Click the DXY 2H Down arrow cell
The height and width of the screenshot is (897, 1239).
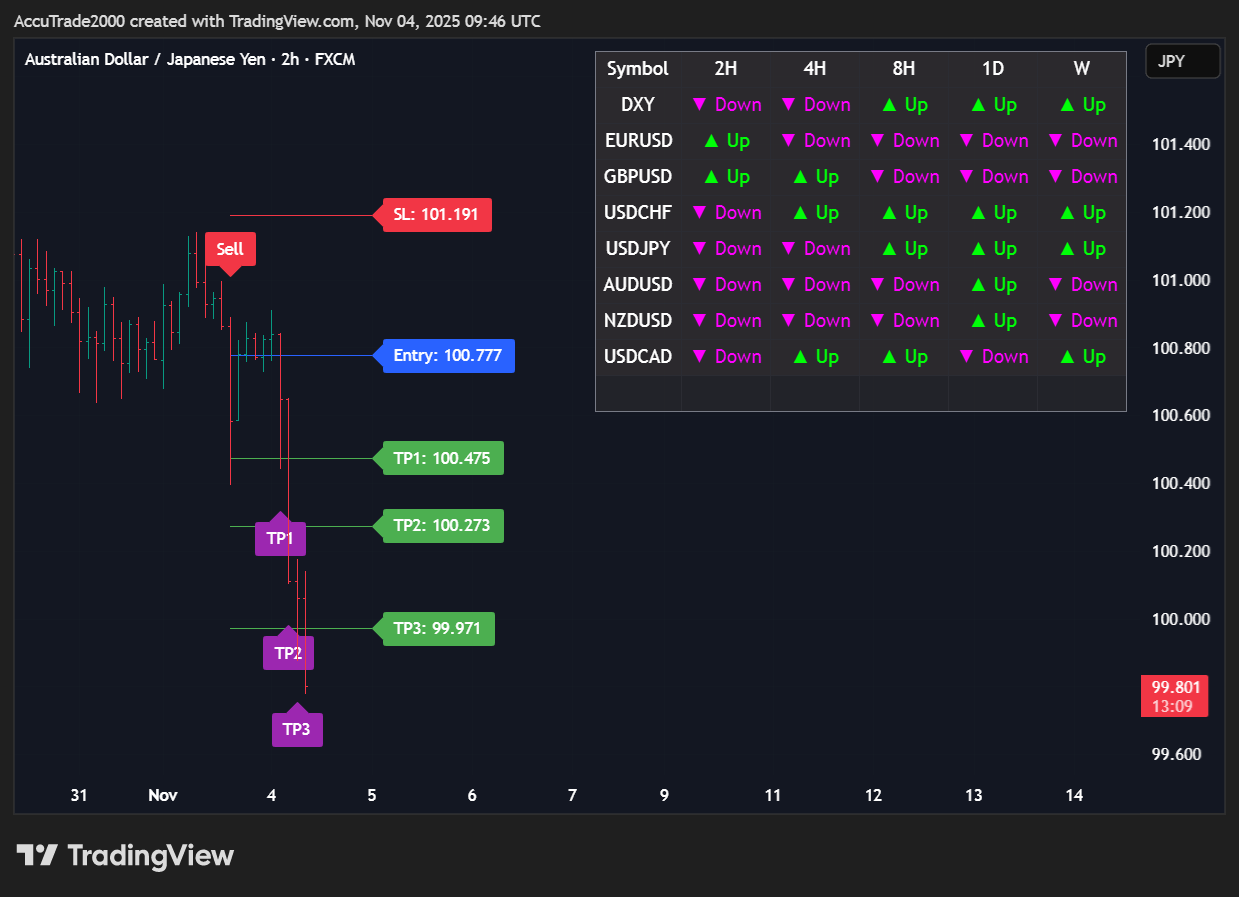727,105
